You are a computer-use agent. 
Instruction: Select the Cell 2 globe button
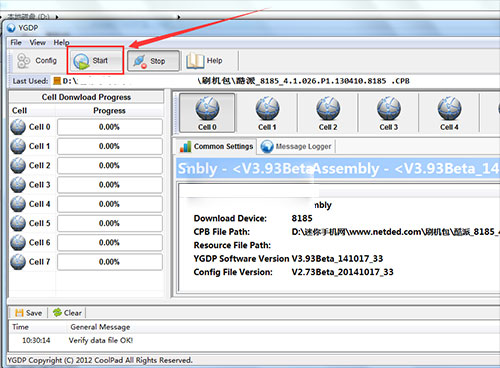point(328,113)
